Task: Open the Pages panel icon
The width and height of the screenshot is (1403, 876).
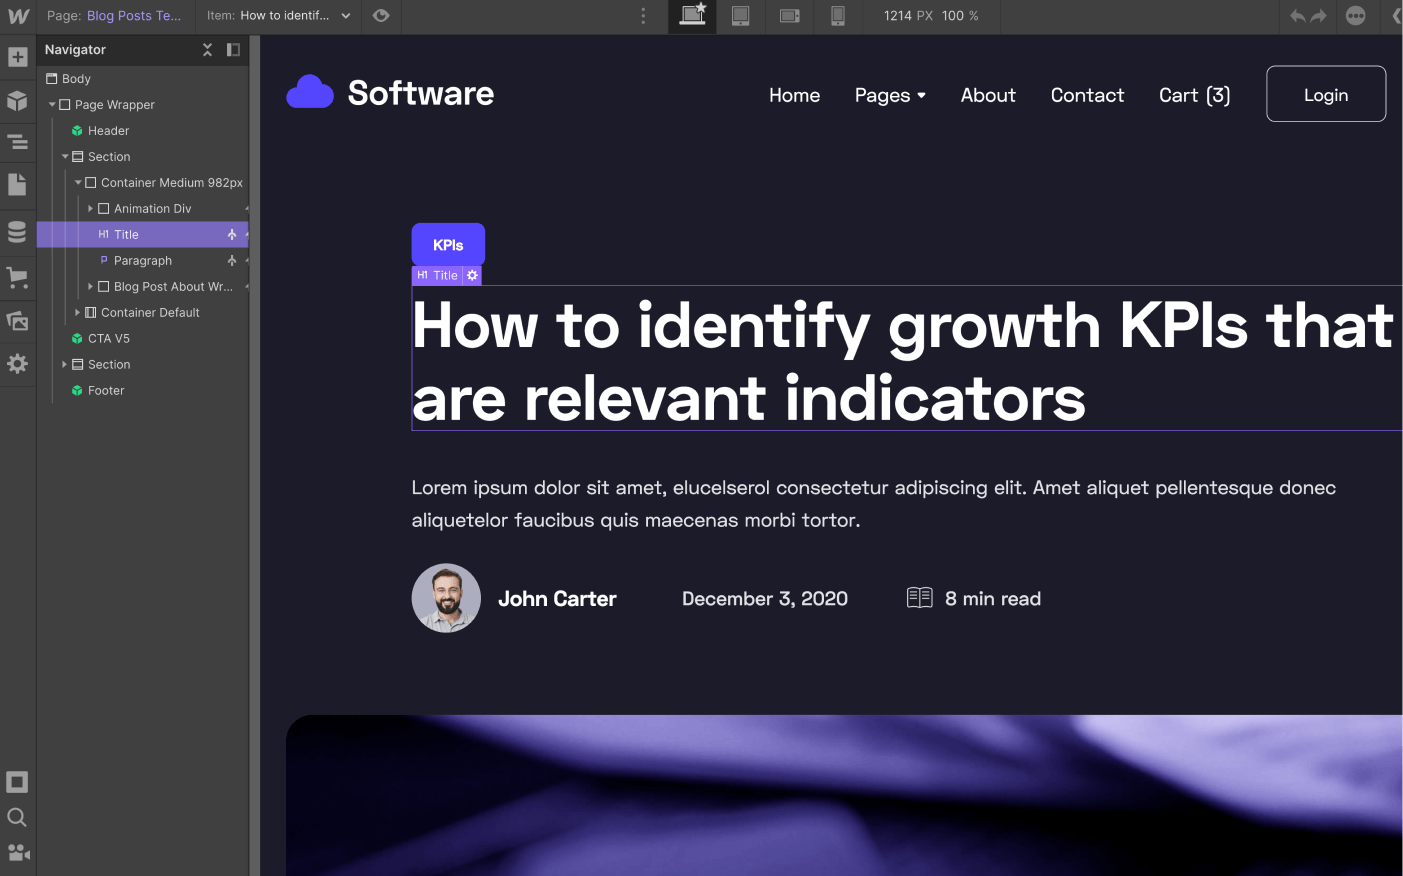Action: [17, 185]
